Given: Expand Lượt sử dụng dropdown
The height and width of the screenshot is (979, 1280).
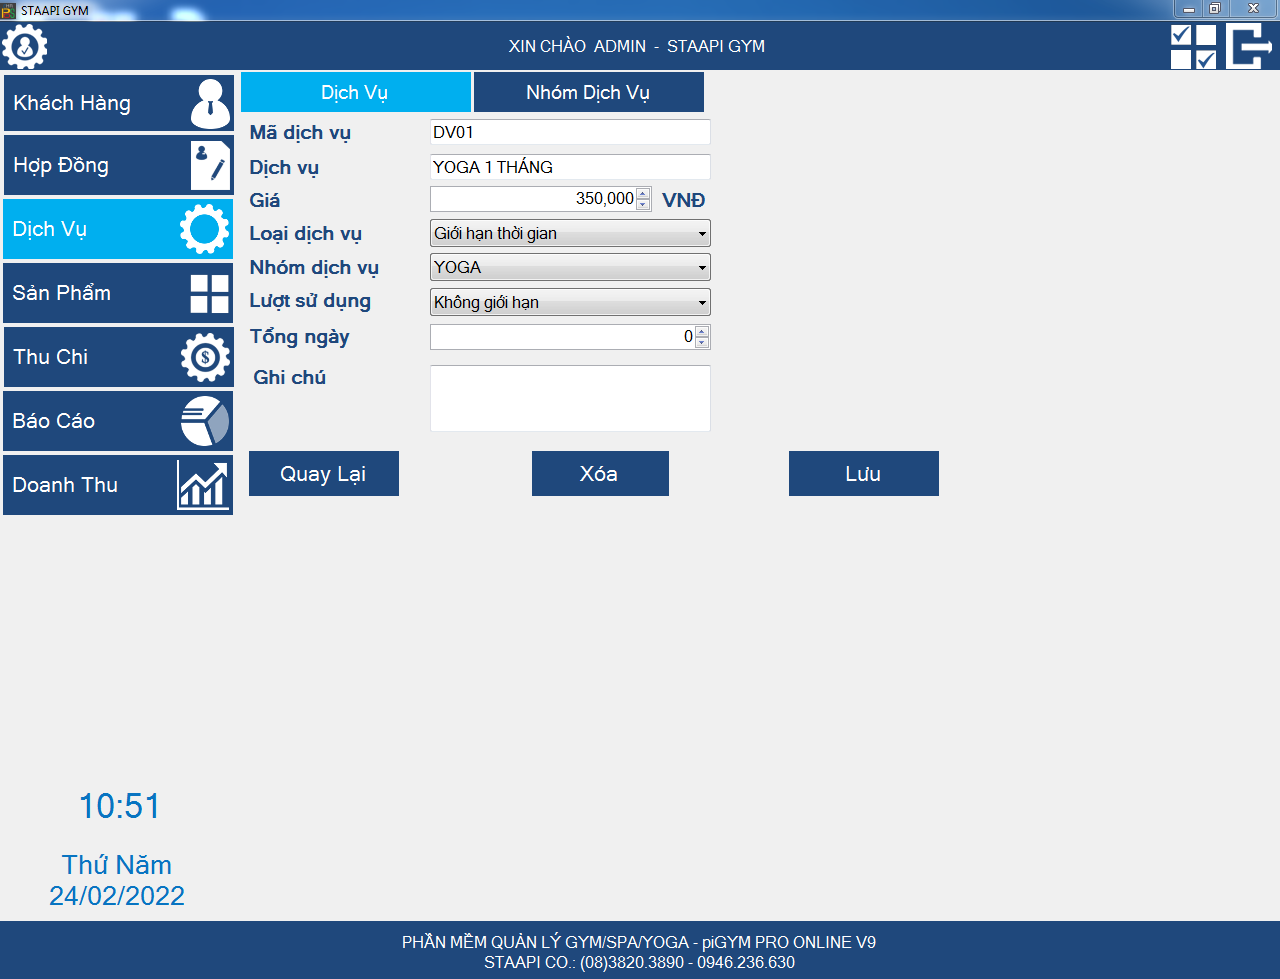Looking at the screenshot, I should [x=702, y=303].
